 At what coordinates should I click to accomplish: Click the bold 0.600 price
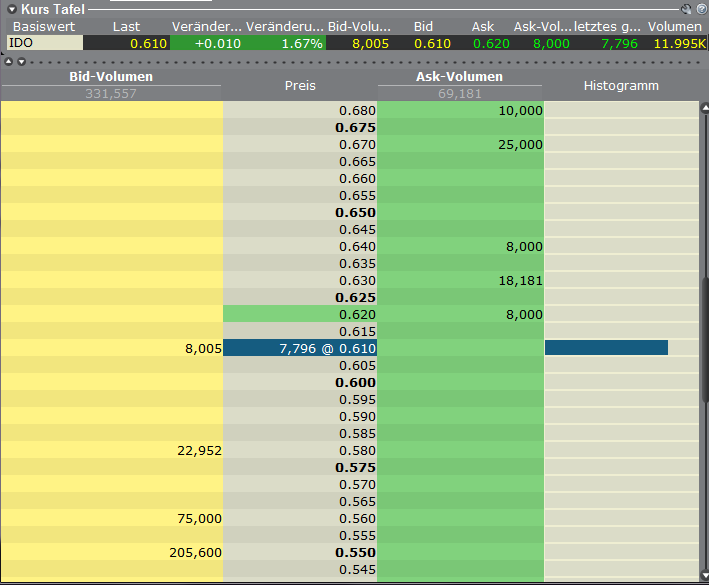tap(355, 382)
